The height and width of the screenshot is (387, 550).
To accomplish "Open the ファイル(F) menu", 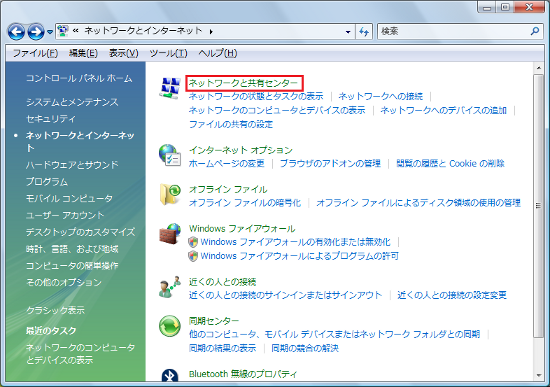I will click(35, 53).
